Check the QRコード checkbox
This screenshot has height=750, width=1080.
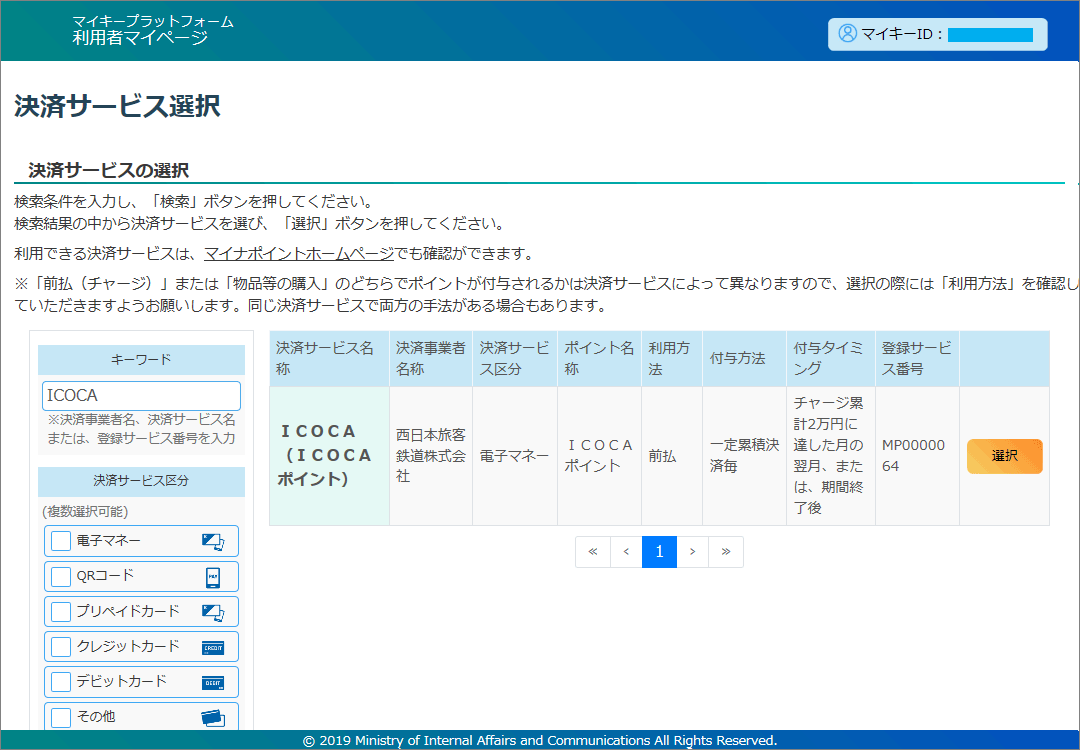click(61, 576)
